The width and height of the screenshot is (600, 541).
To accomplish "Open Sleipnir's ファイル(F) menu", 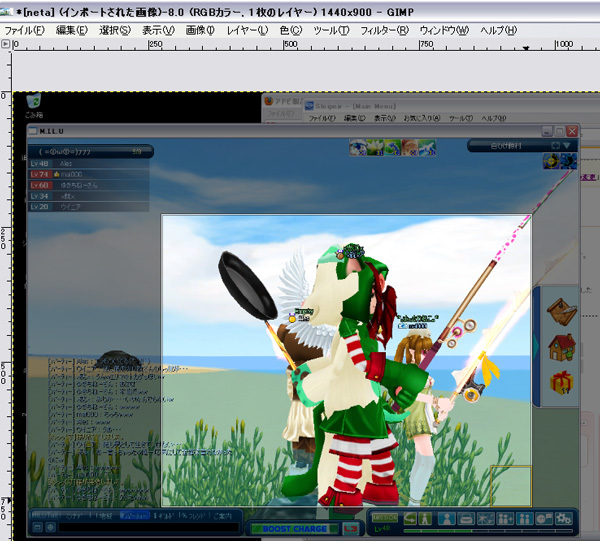I will tap(322, 118).
